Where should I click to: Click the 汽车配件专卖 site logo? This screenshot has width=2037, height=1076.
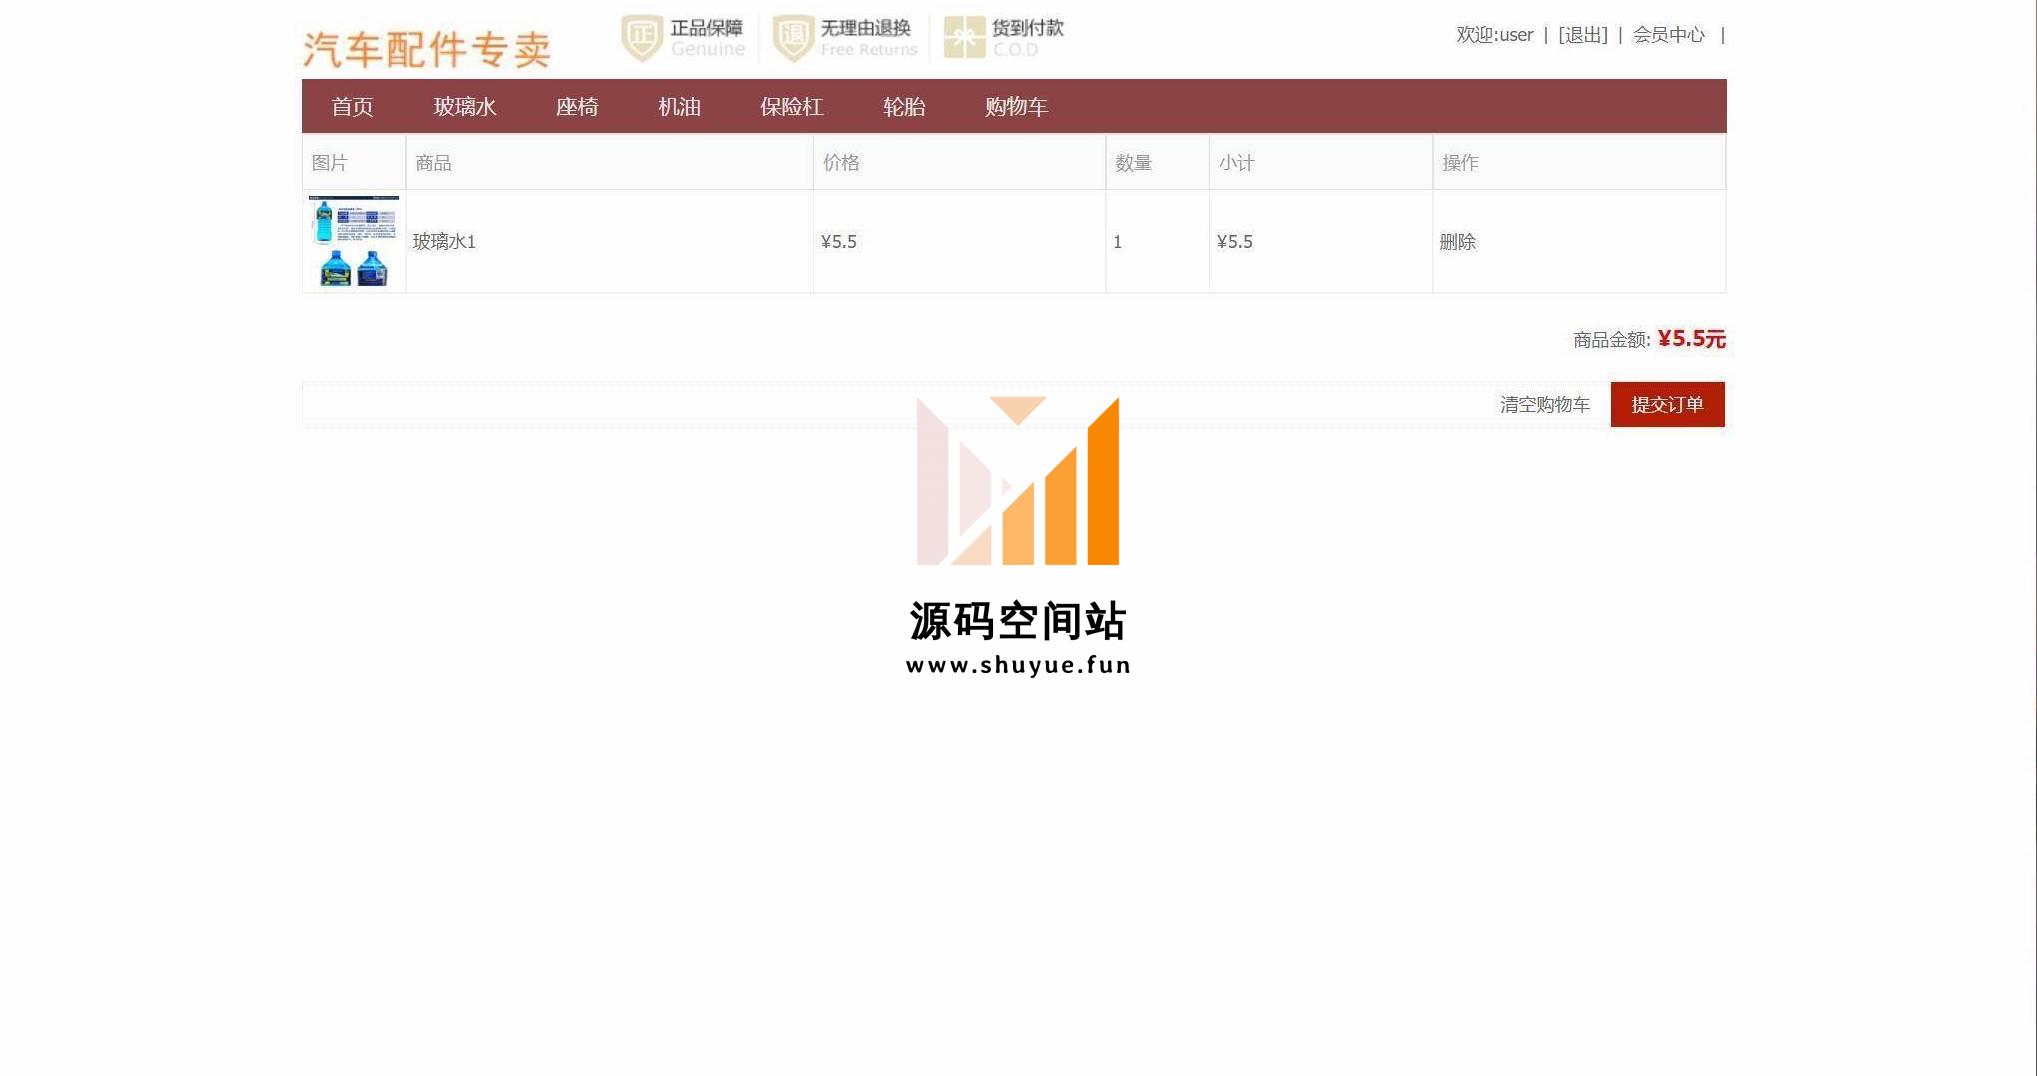[x=427, y=49]
